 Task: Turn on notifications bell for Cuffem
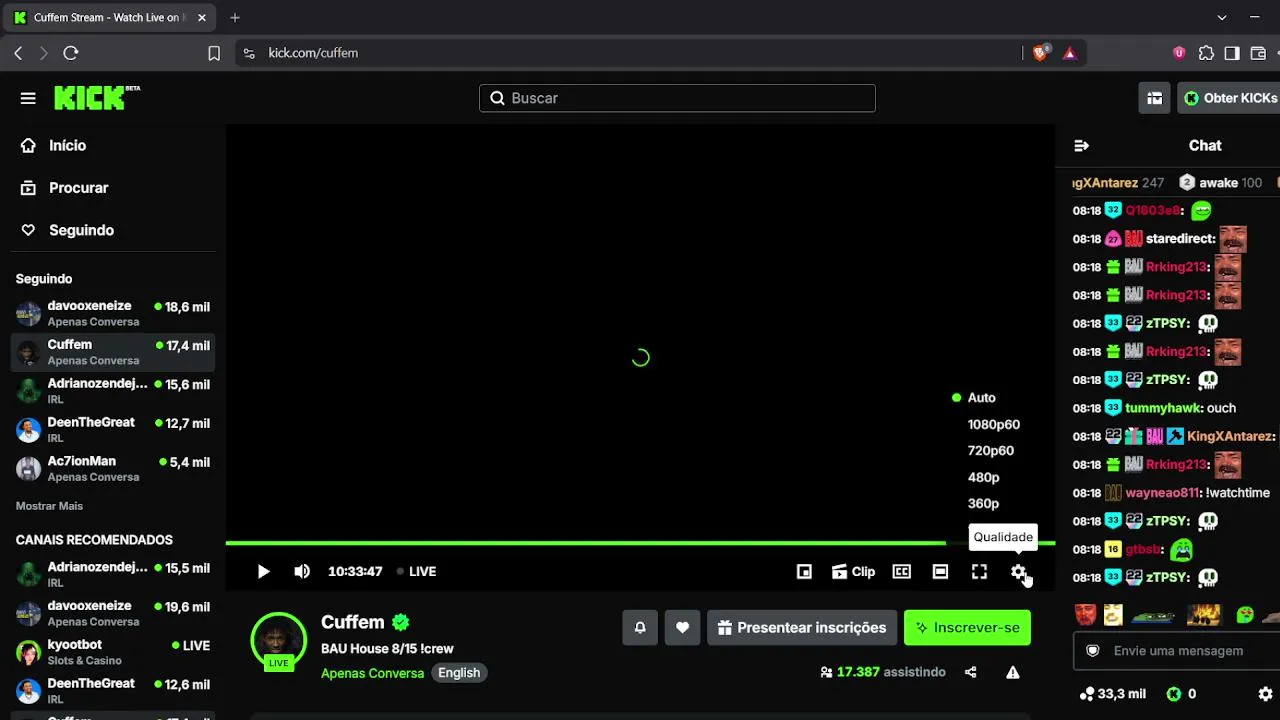coord(640,627)
